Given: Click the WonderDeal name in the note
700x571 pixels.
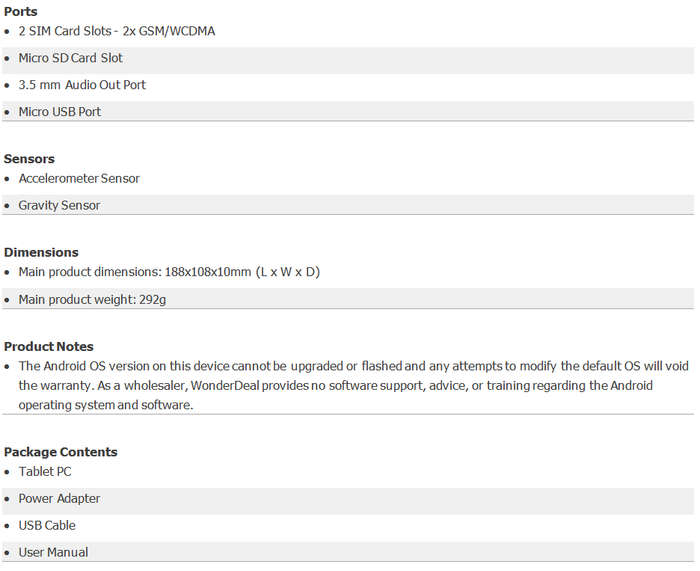Looking at the screenshot, I should [x=225, y=385].
